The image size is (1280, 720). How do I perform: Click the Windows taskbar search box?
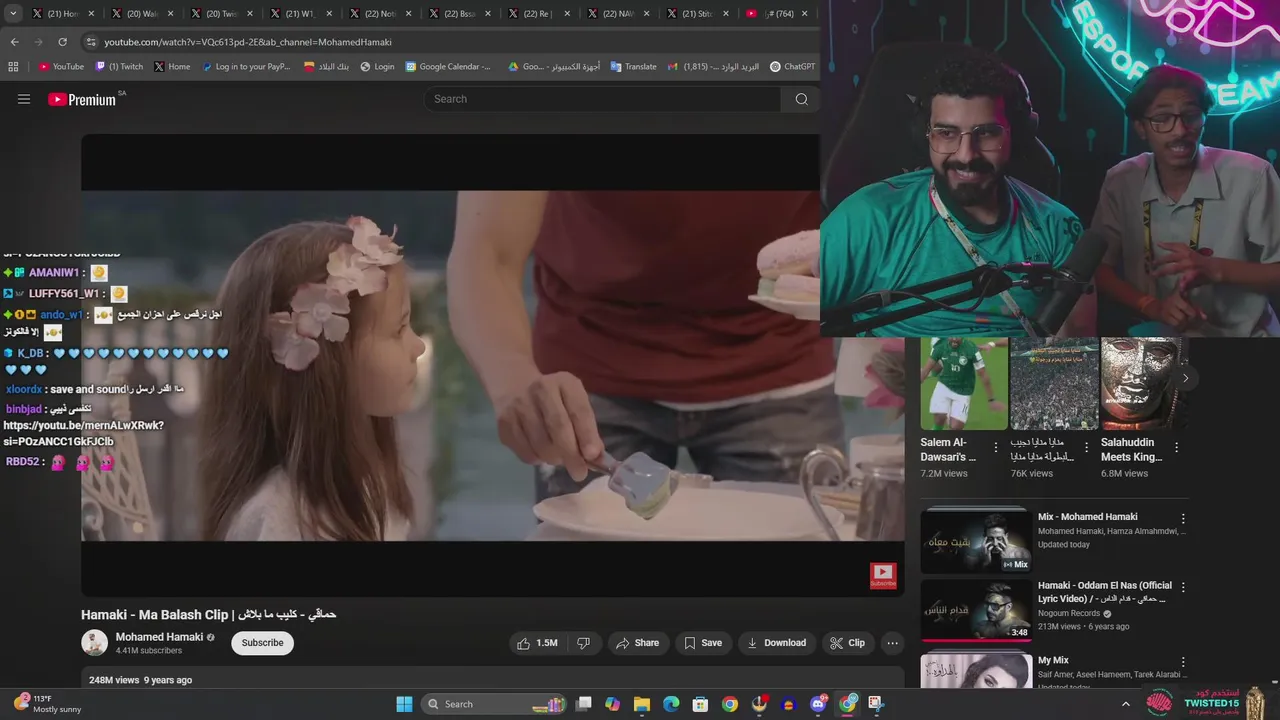point(495,704)
